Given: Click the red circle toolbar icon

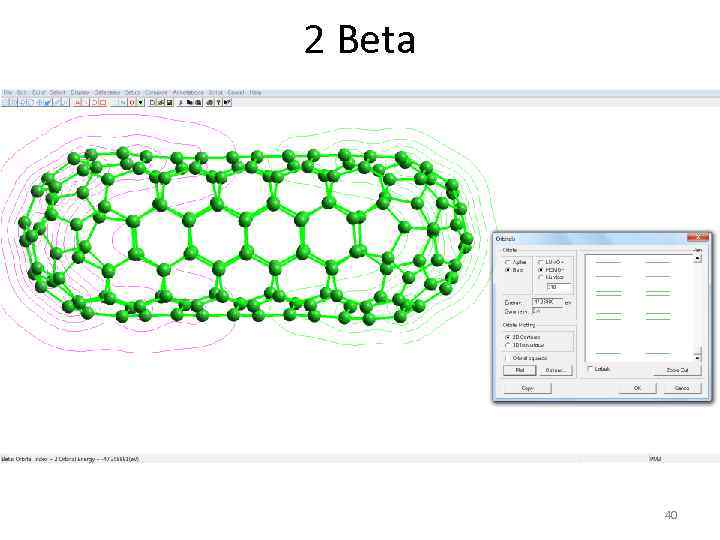Looking at the screenshot, I should tap(132, 102).
